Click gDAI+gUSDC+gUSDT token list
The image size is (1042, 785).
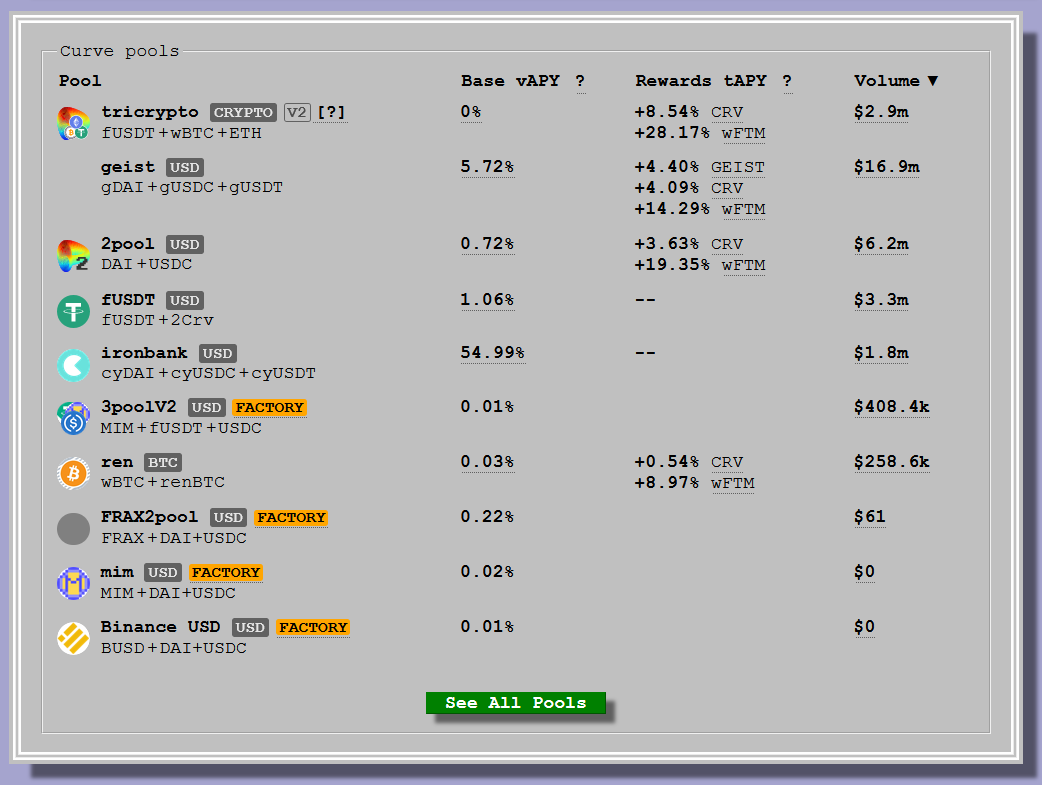[192, 187]
